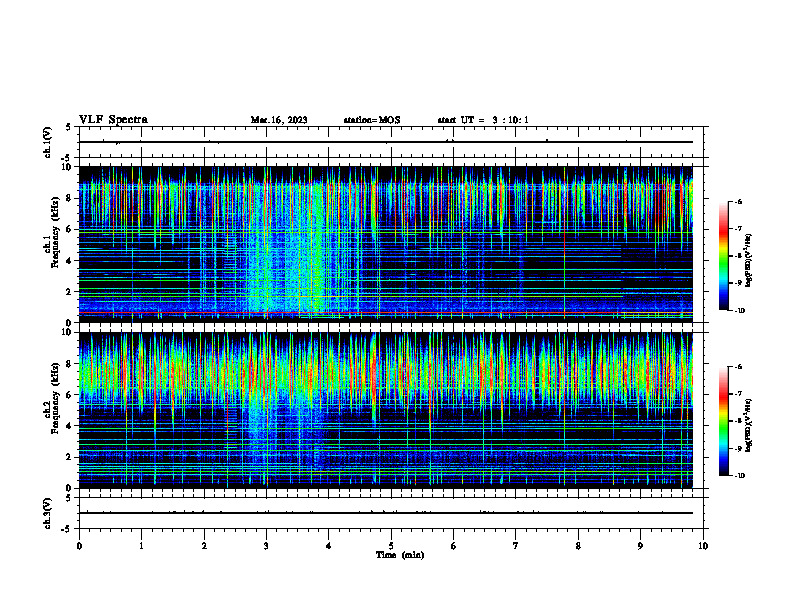Click the time axis tick label "2"
The image size is (792, 612).
(x=204, y=546)
